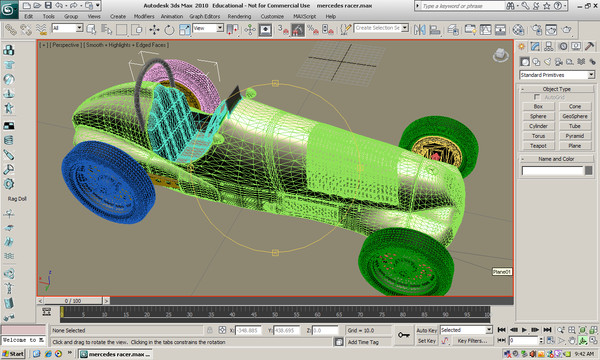Select the Select and Rotate tool
Viewport: 600px width, 360px height.
[x=169, y=29]
